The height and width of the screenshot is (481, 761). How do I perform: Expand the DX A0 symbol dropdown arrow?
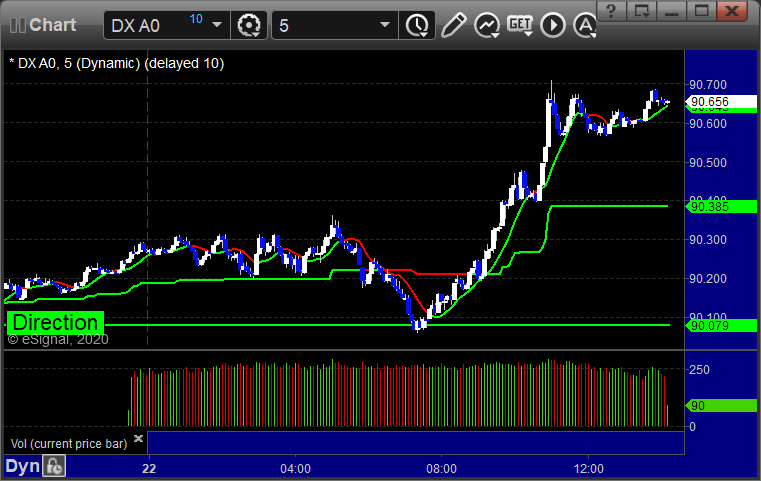[x=217, y=25]
